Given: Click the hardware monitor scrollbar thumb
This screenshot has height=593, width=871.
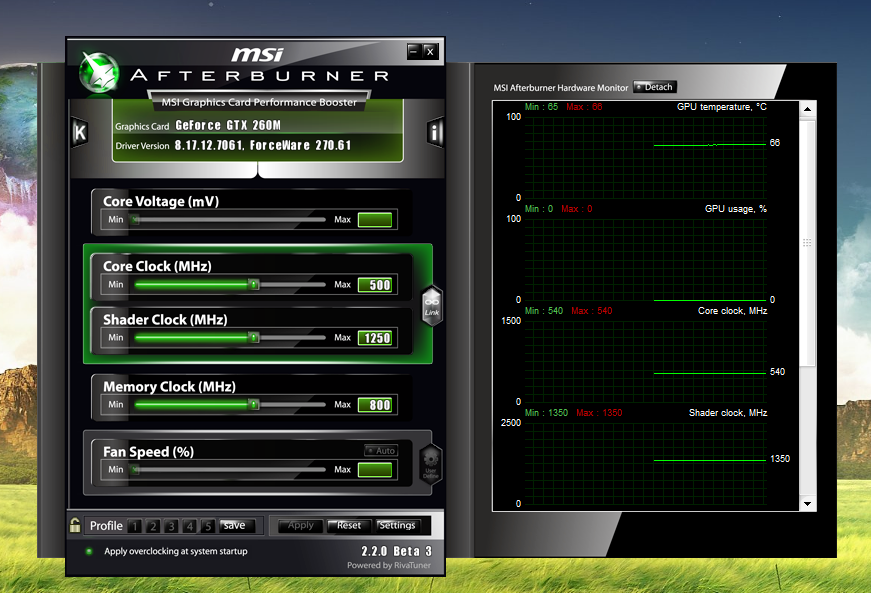Looking at the screenshot, I should [808, 243].
